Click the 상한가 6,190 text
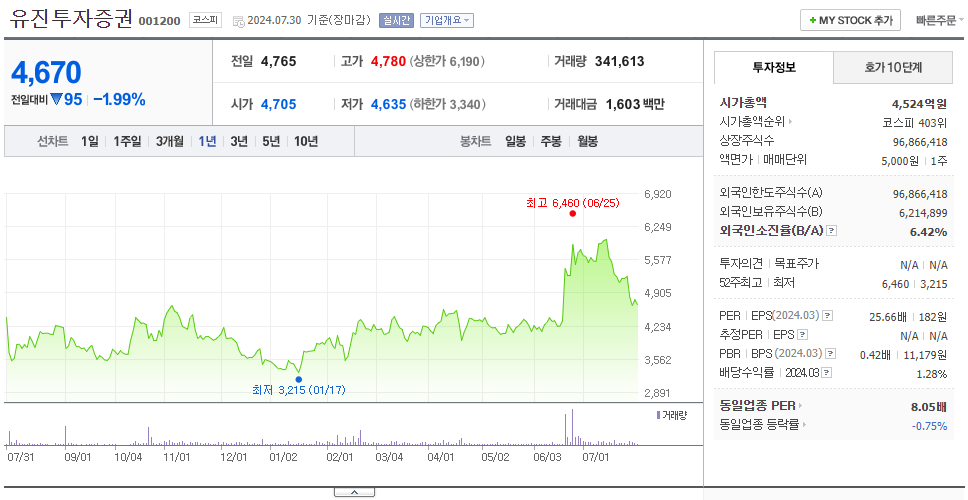The width and height of the screenshot is (968, 500). (447, 62)
